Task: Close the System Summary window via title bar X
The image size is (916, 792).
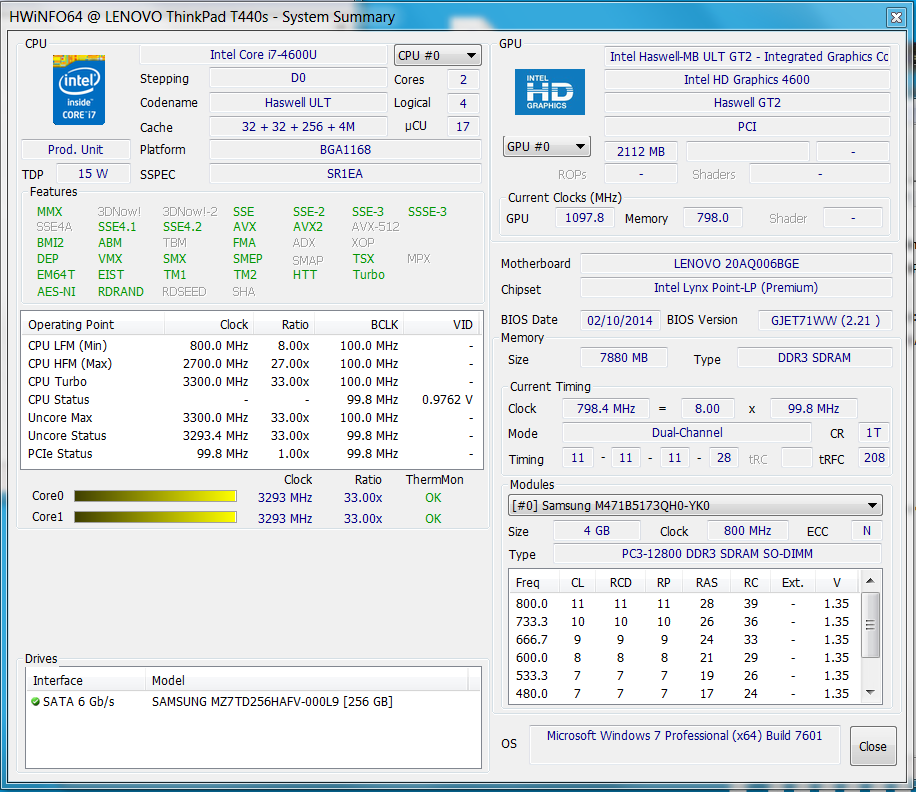Action: pyautogui.click(x=896, y=18)
